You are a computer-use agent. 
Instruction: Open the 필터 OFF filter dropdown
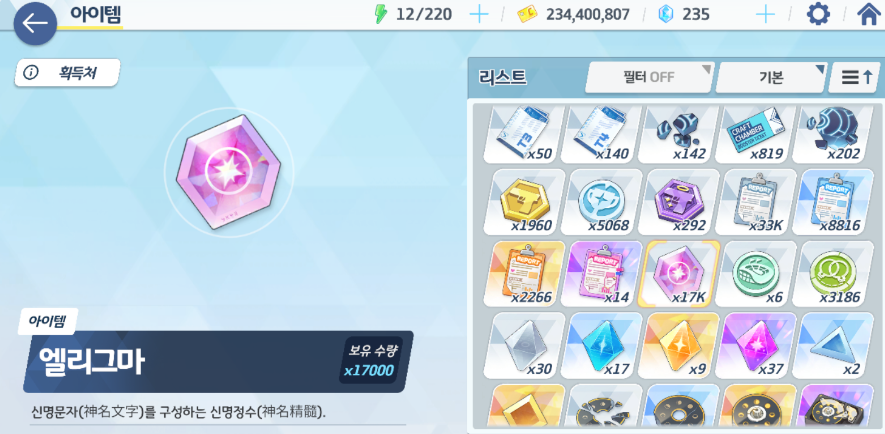pos(650,77)
